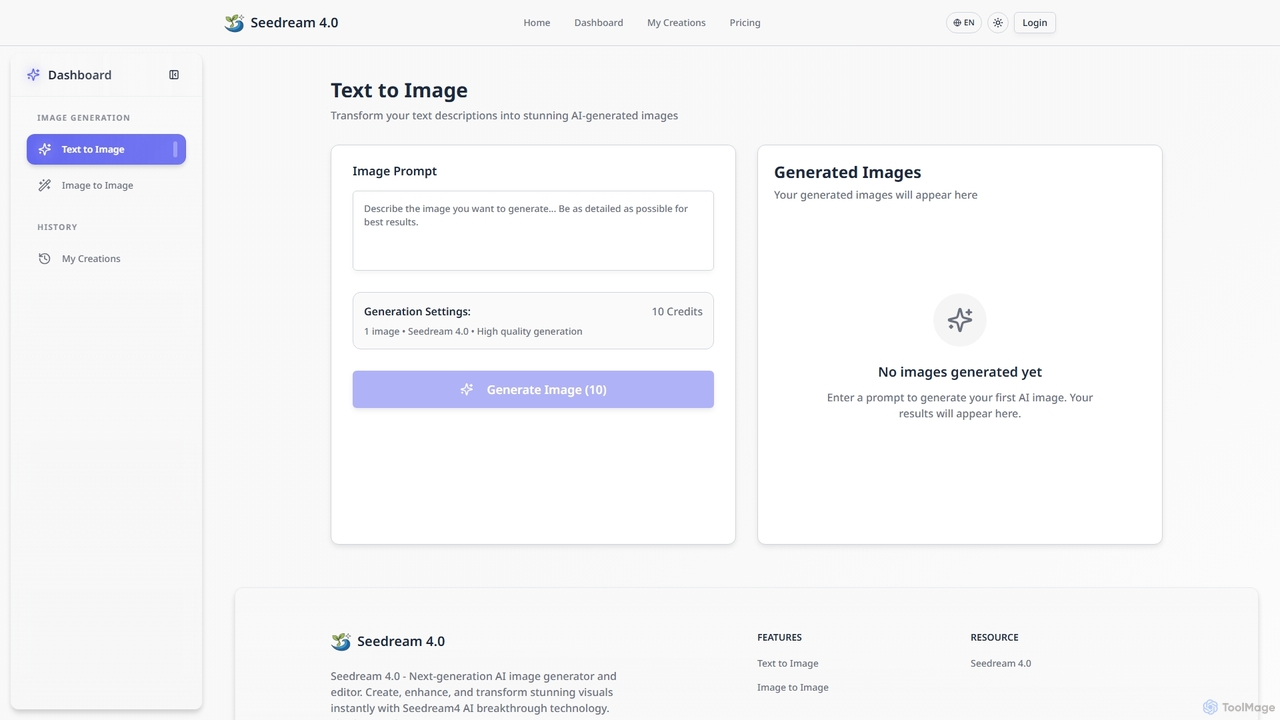The height and width of the screenshot is (720, 1280).
Task: Click the IMAGE GENERATION sidebar section label
Action: click(x=84, y=118)
